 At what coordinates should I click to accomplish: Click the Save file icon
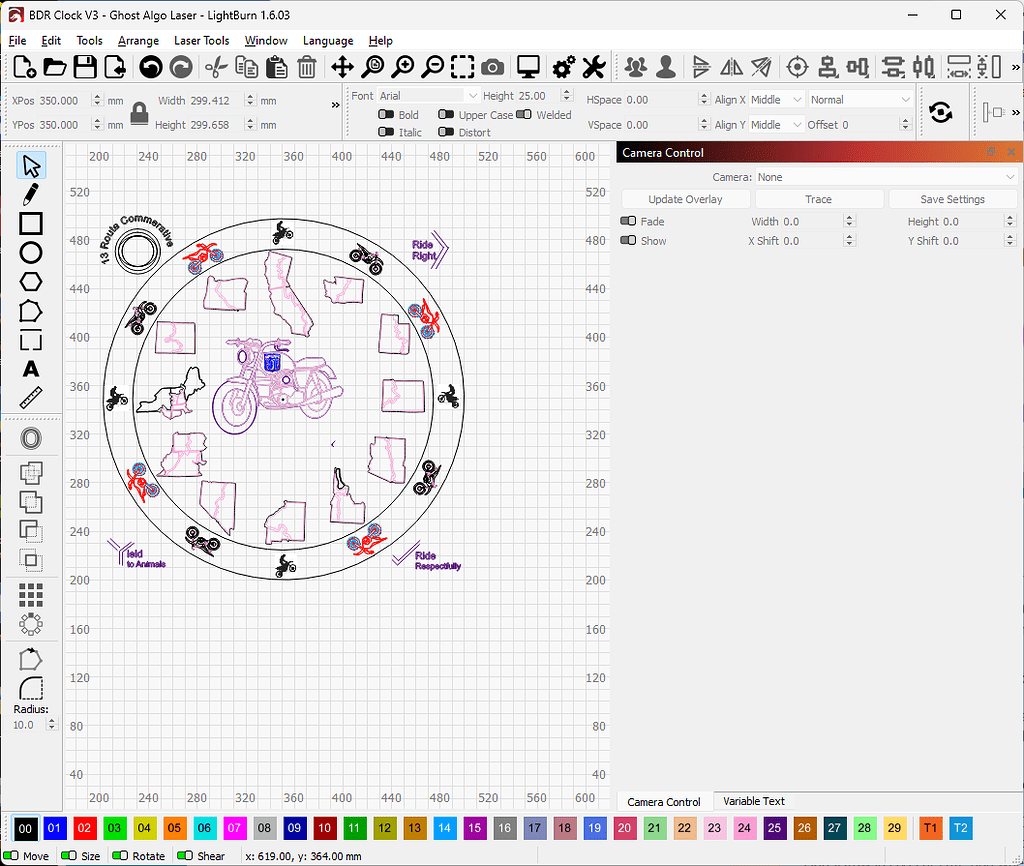(85, 67)
